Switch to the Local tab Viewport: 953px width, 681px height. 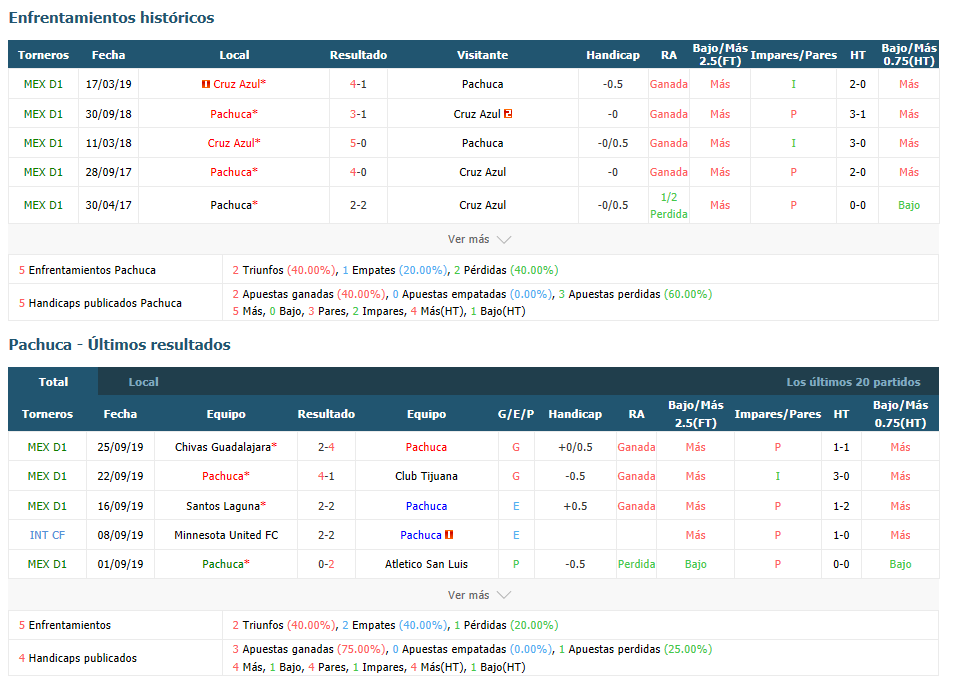pos(143,382)
